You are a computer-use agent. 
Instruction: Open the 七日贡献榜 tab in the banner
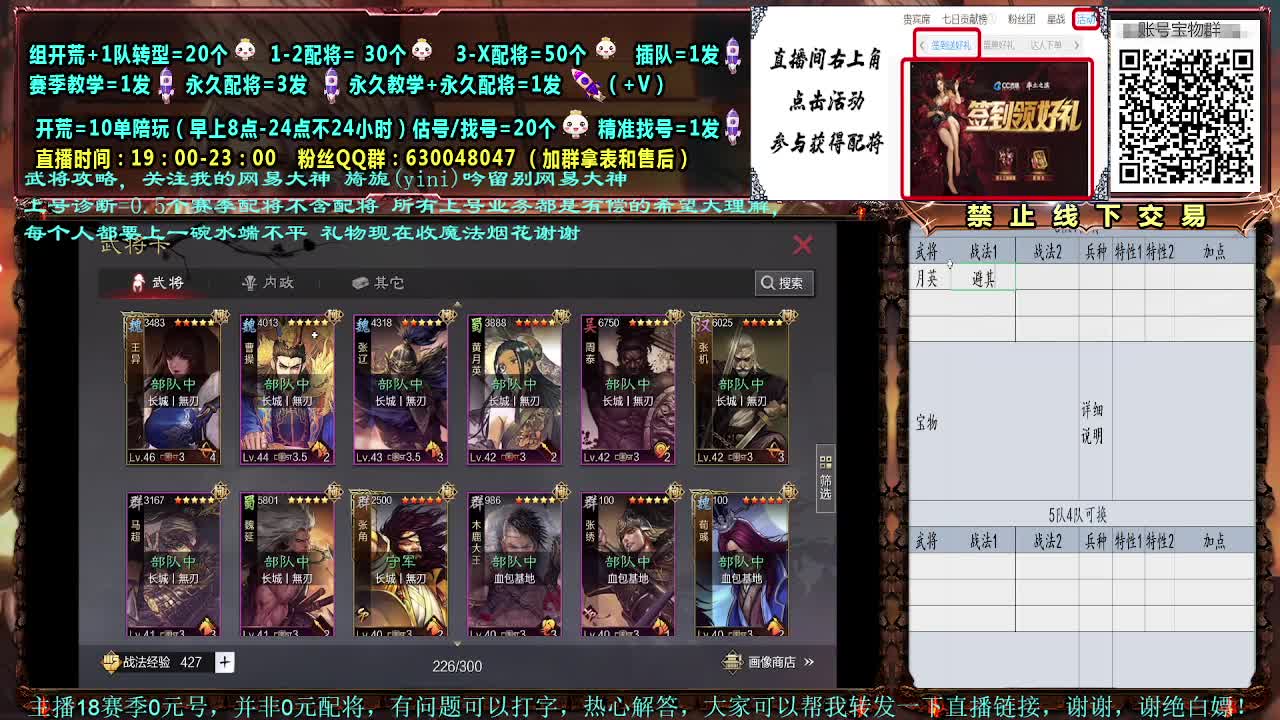964,19
